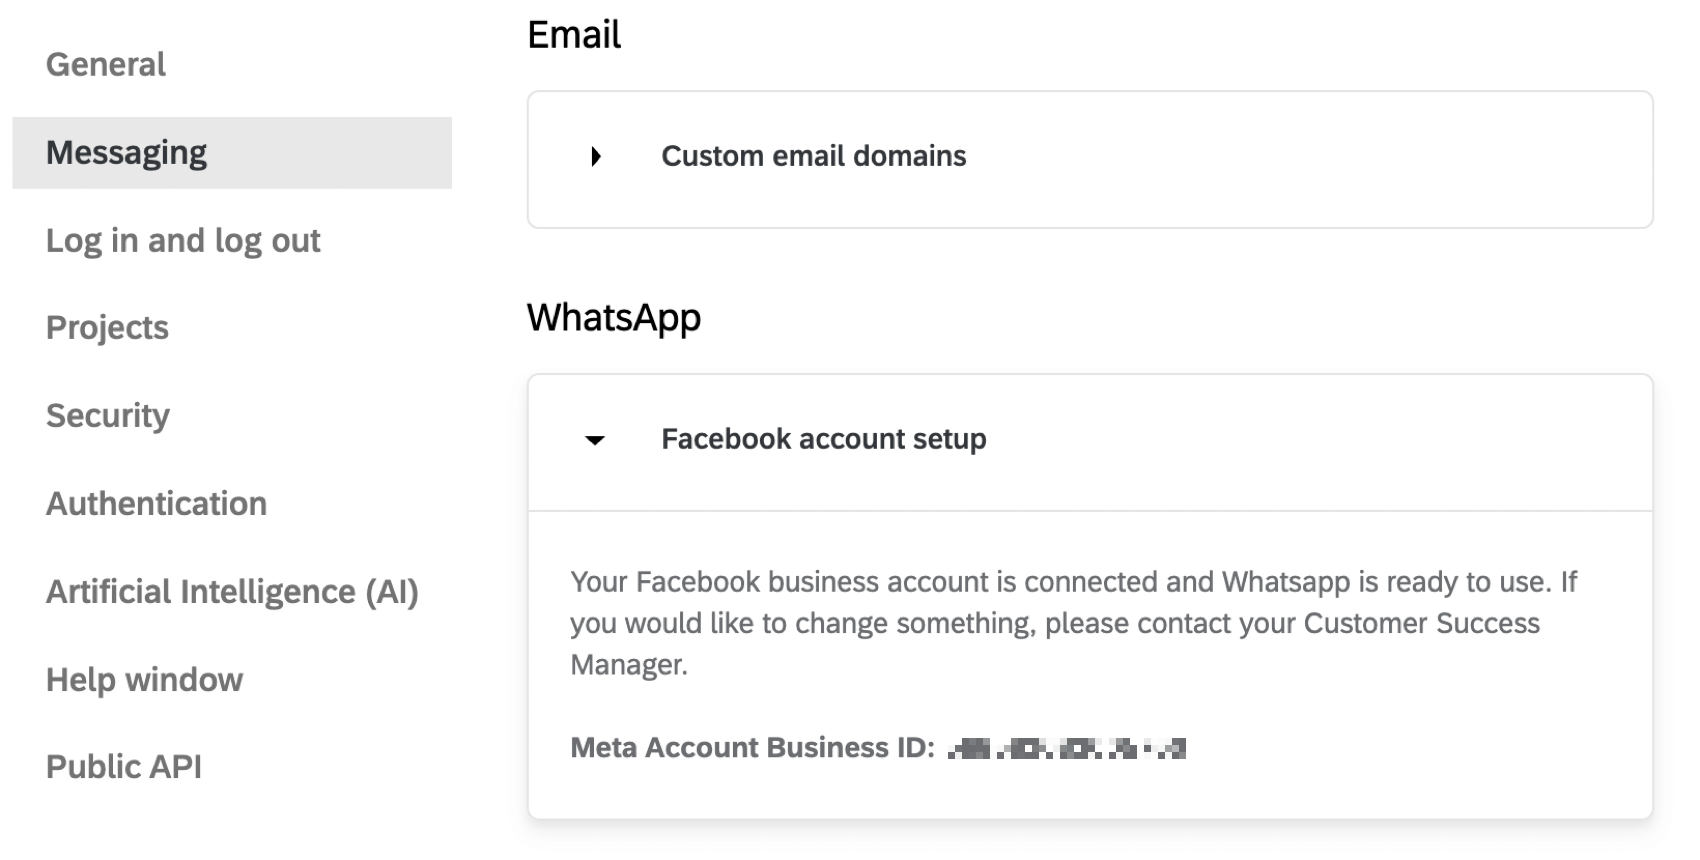1700x860 pixels.
Task: Select the Messaging sidebar entry
Action: click(x=127, y=152)
